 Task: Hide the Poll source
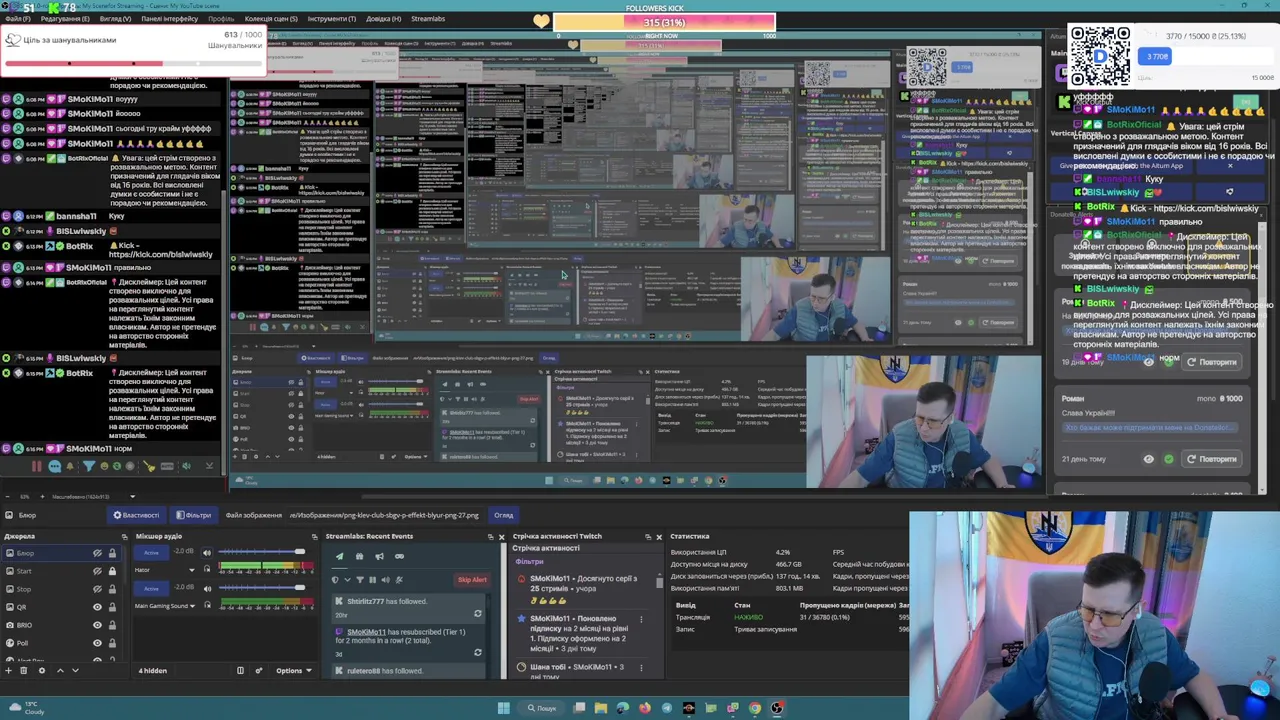point(97,643)
